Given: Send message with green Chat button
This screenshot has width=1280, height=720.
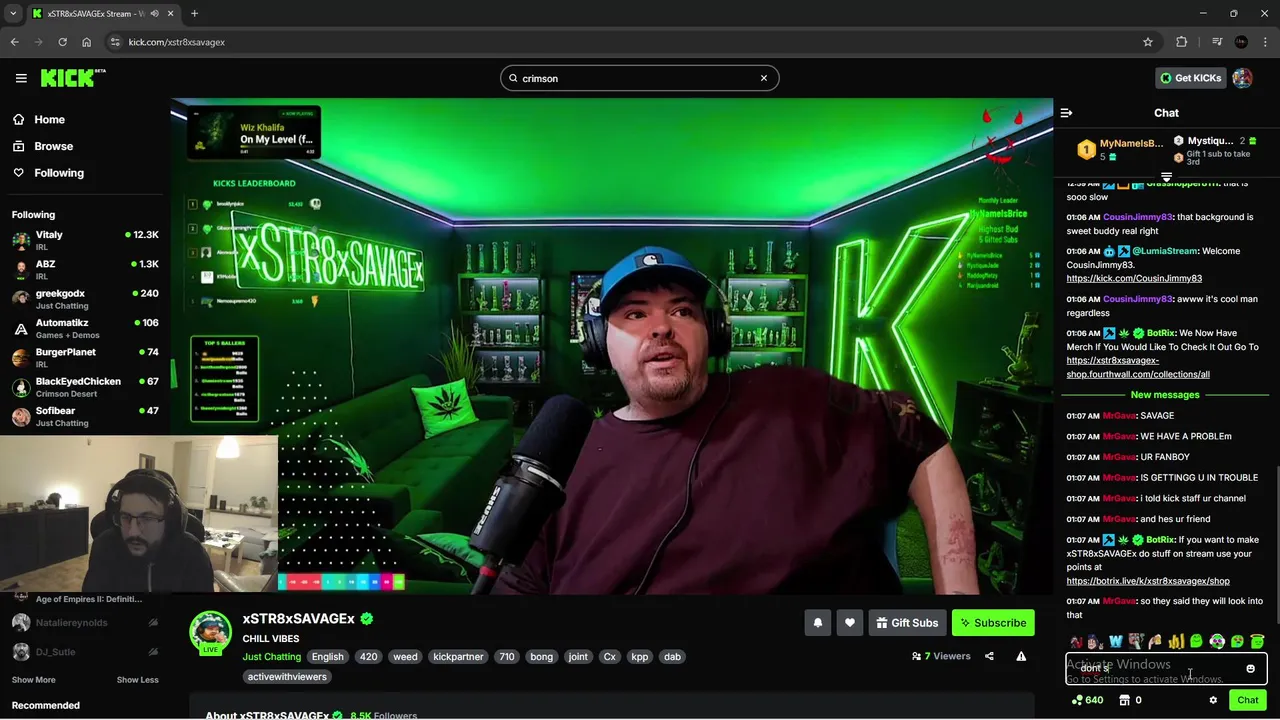Looking at the screenshot, I should (1247, 700).
